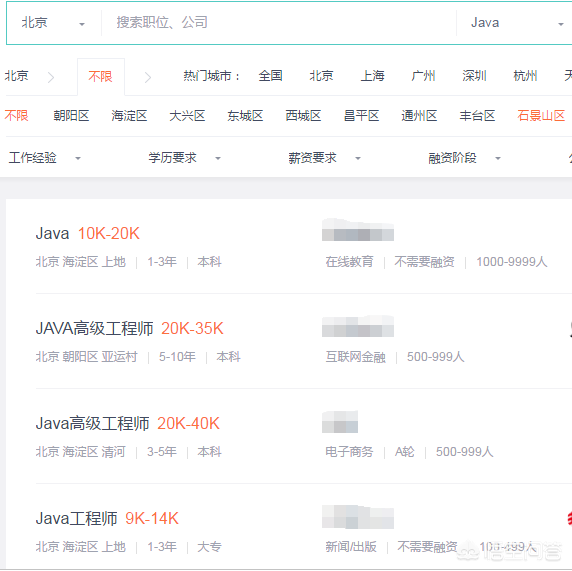The width and height of the screenshot is (572, 571).
Task: Select 全国 from hot cities
Action: 270,76
